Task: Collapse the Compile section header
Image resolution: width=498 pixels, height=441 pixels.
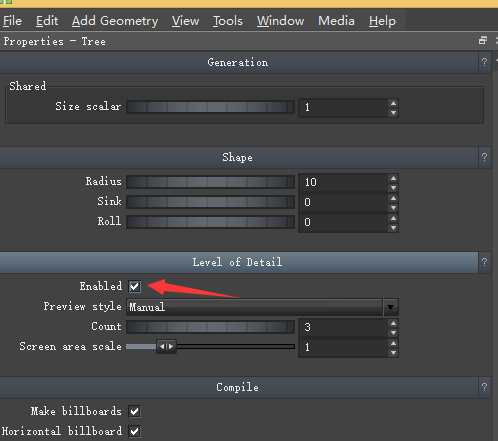Action: [239, 387]
